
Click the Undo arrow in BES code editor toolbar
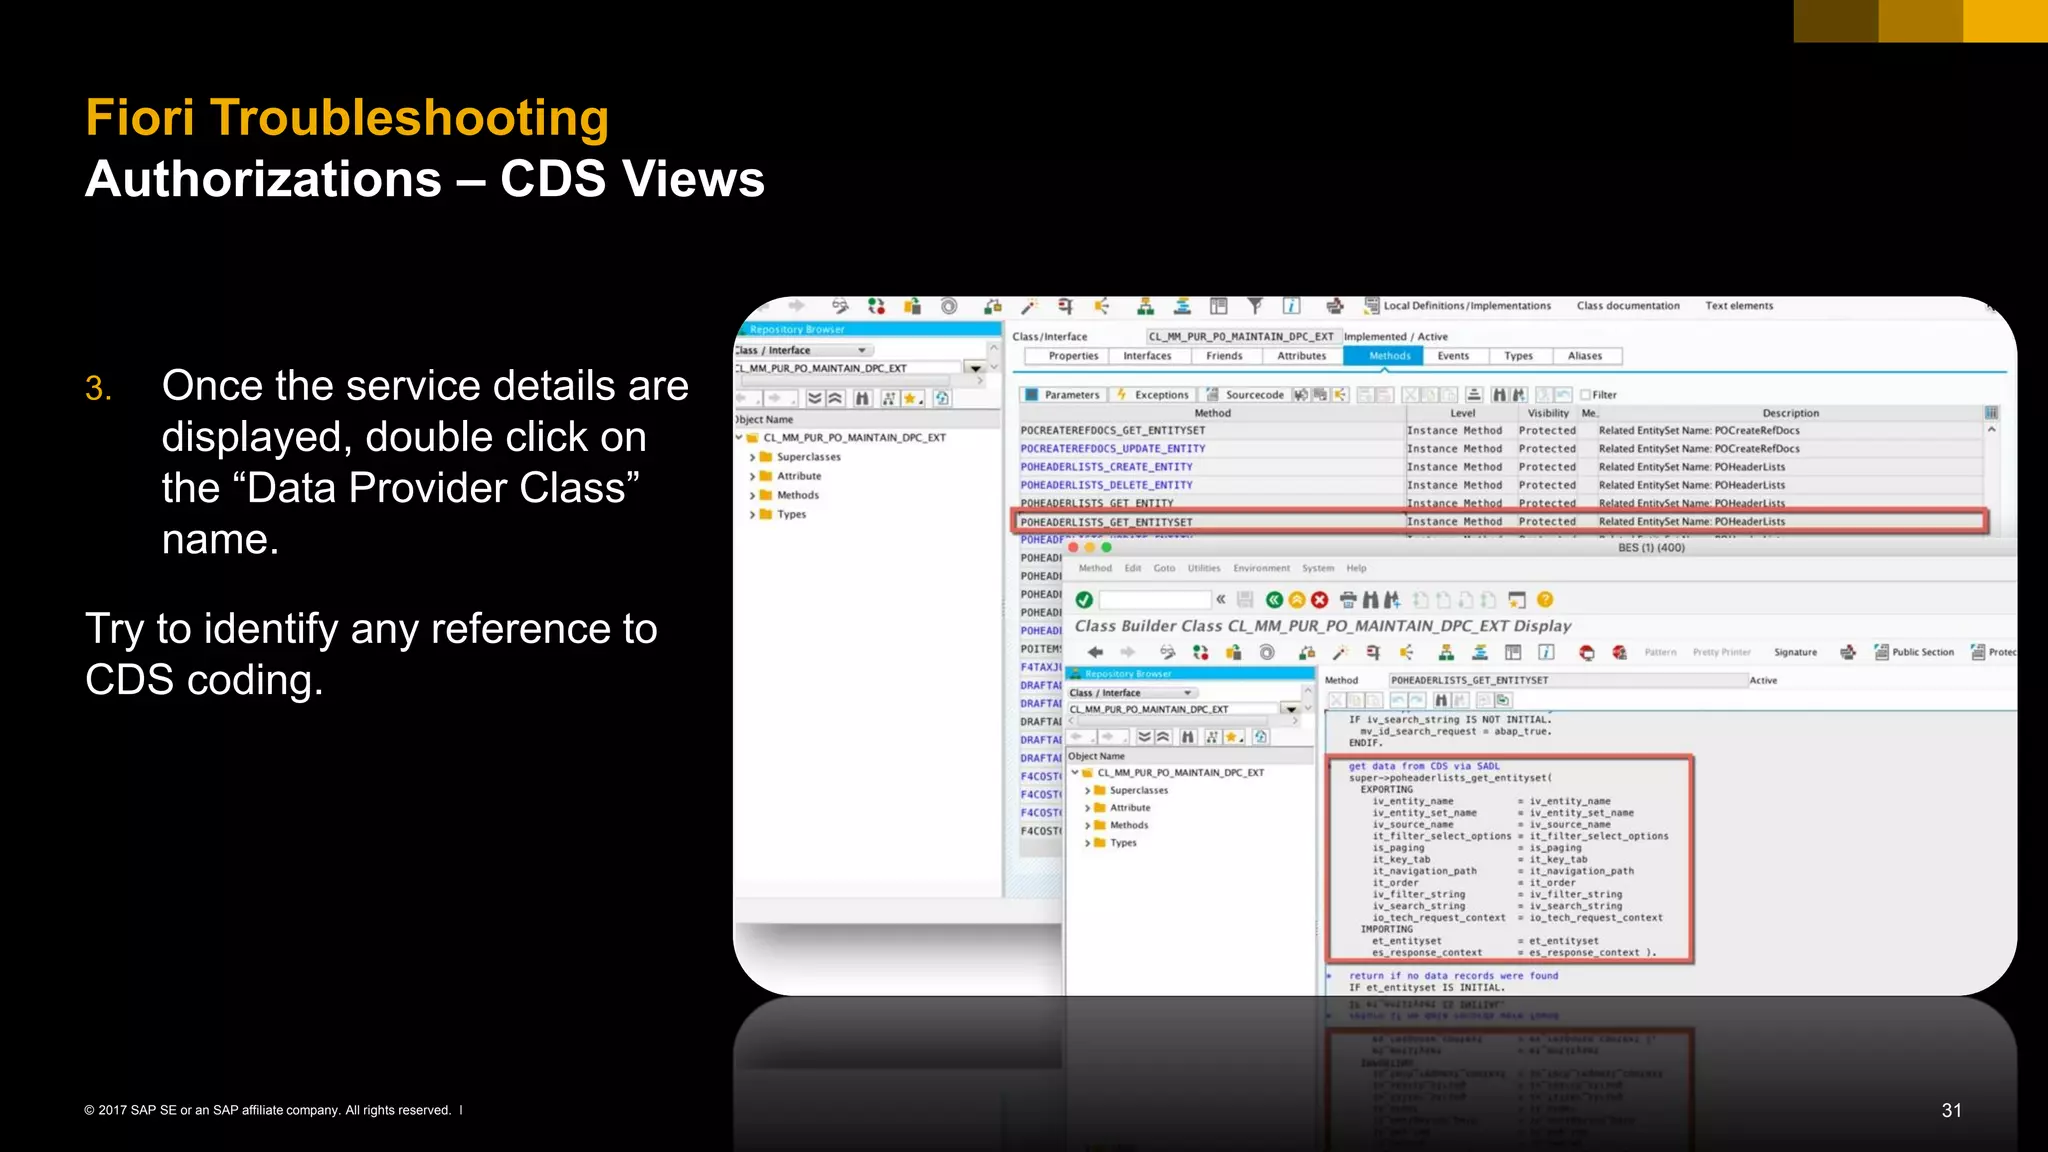coord(1398,700)
